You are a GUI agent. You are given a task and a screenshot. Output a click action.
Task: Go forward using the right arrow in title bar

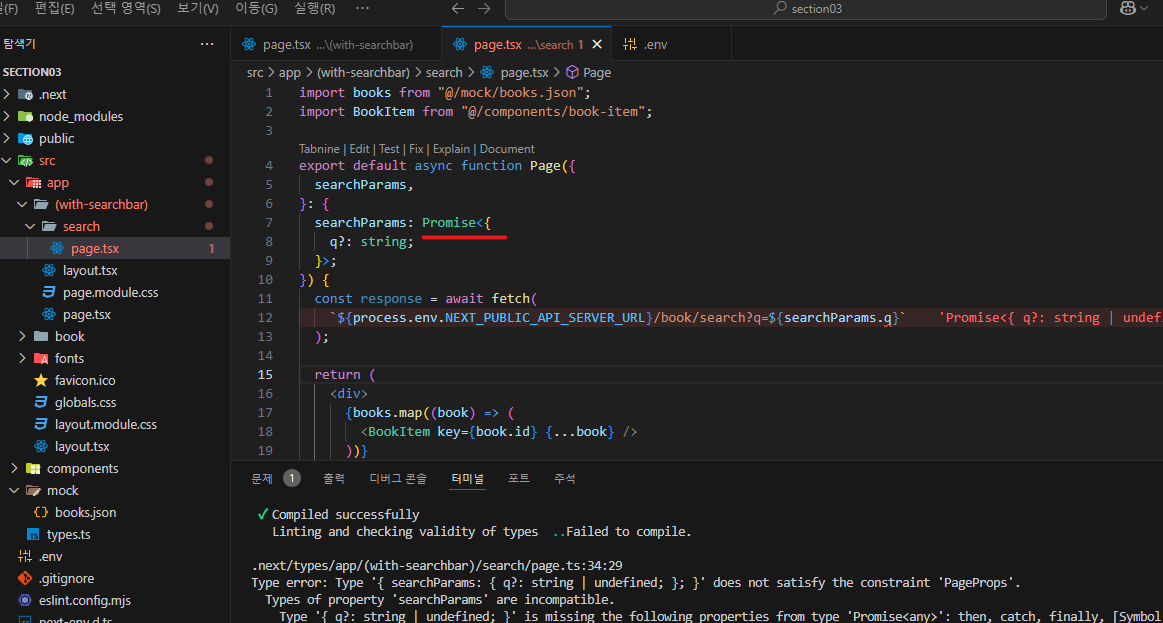[484, 9]
